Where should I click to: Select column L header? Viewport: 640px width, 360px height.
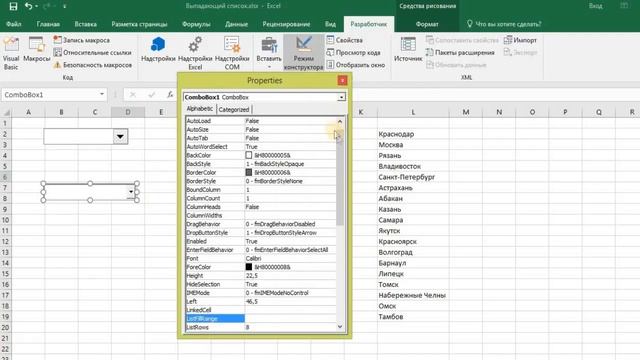(413, 112)
